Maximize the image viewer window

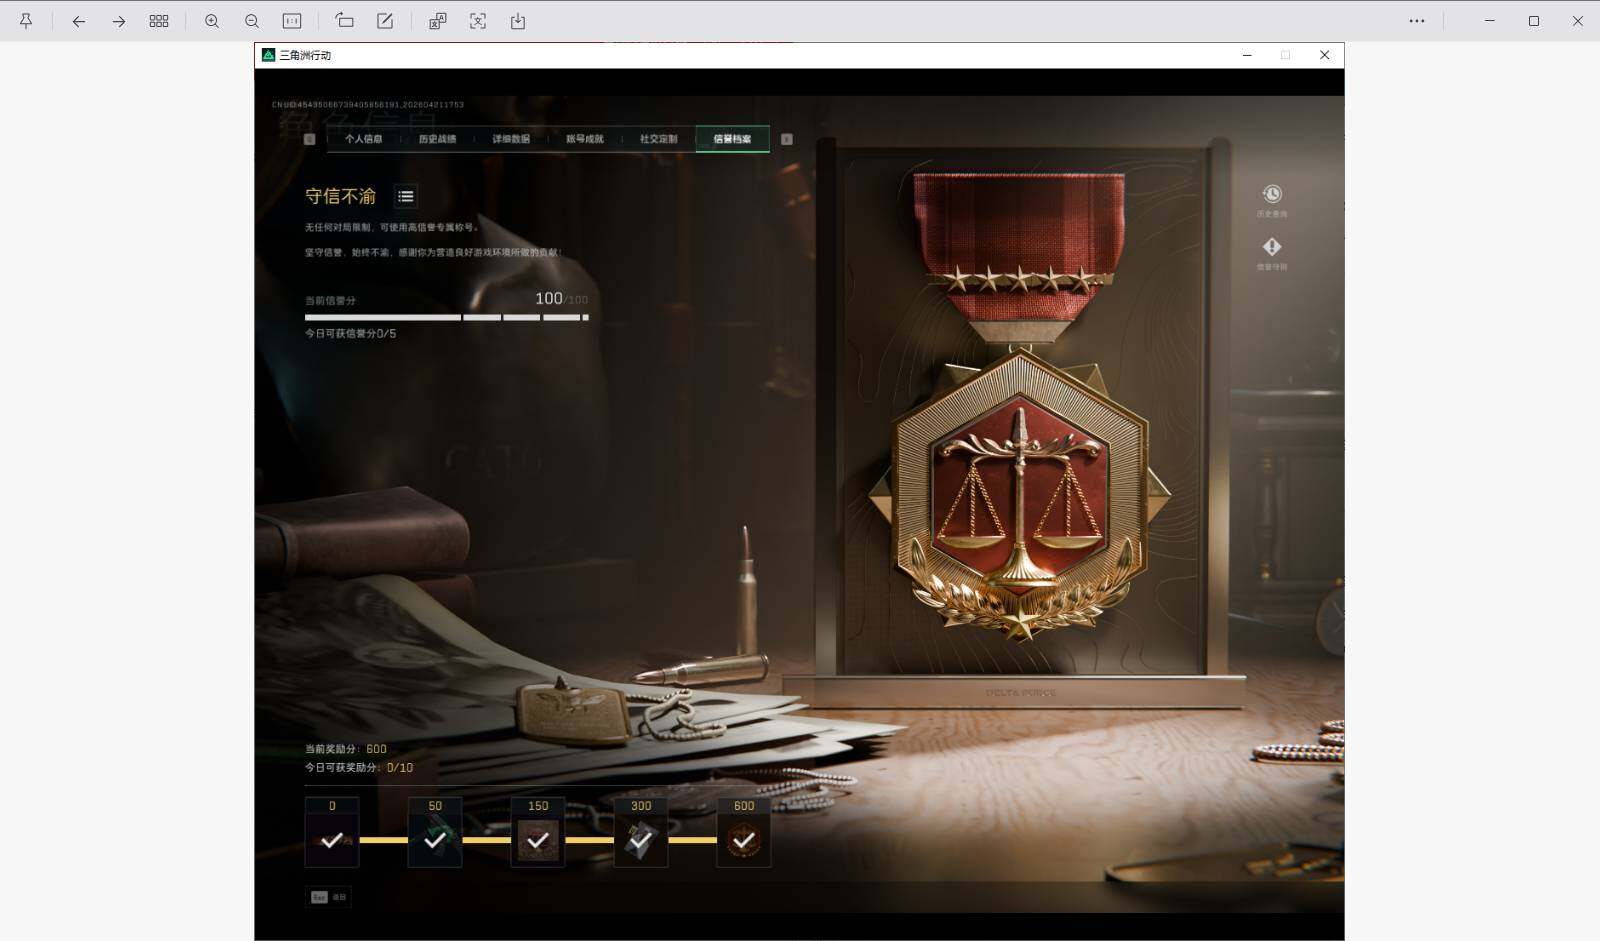click(x=1534, y=21)
